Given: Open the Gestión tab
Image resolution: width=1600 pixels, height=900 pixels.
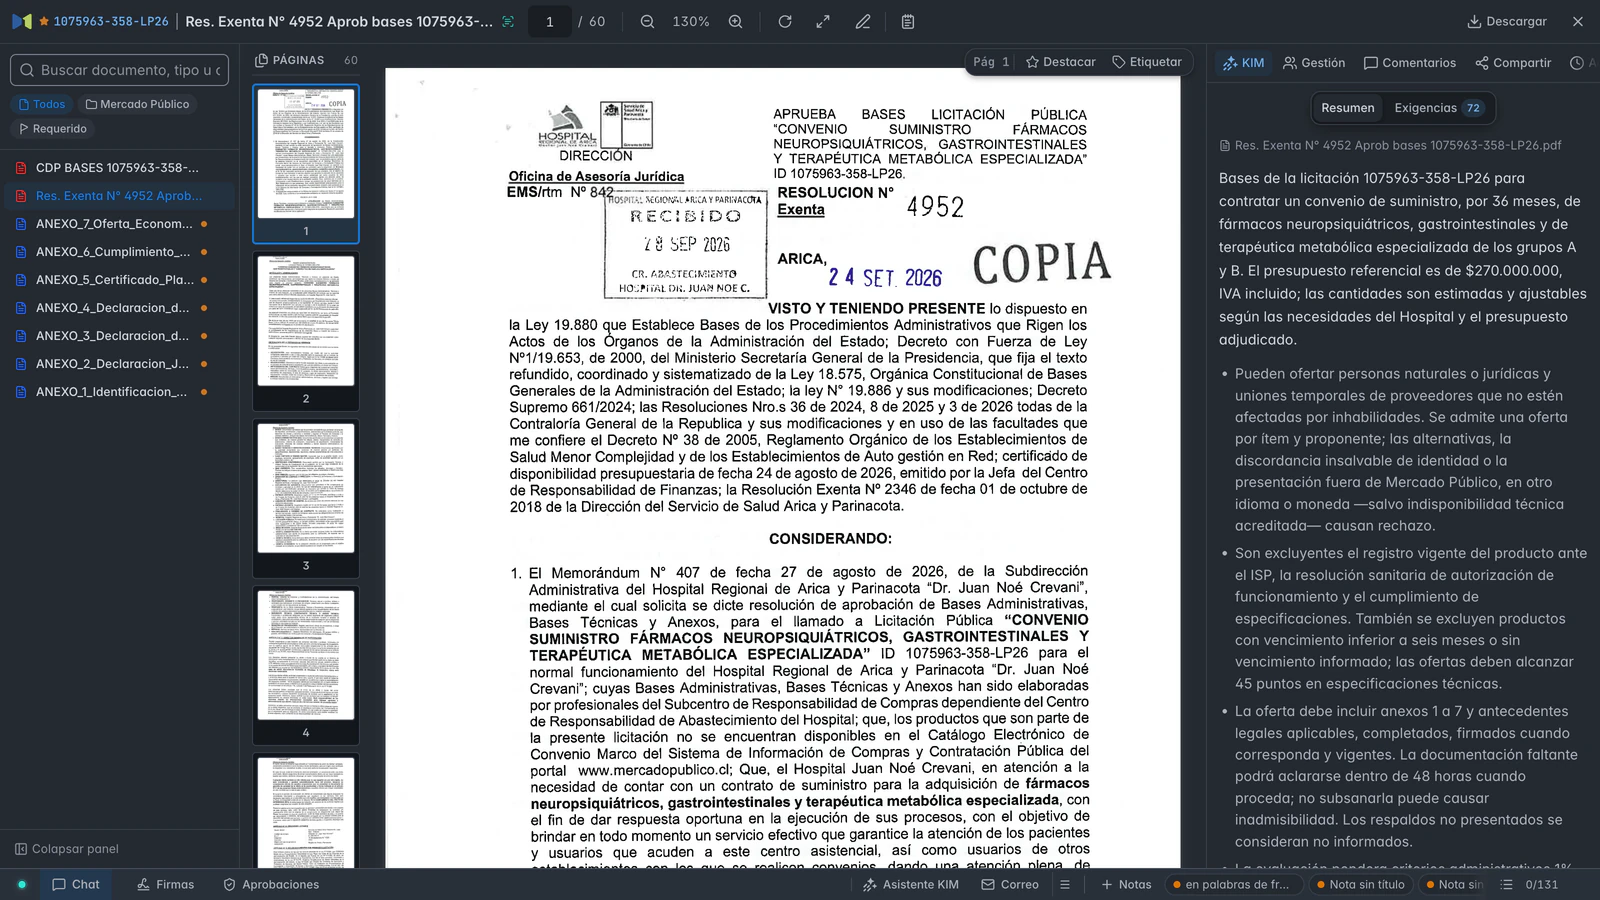Looking at the screenshot, I should point(1314,63).
